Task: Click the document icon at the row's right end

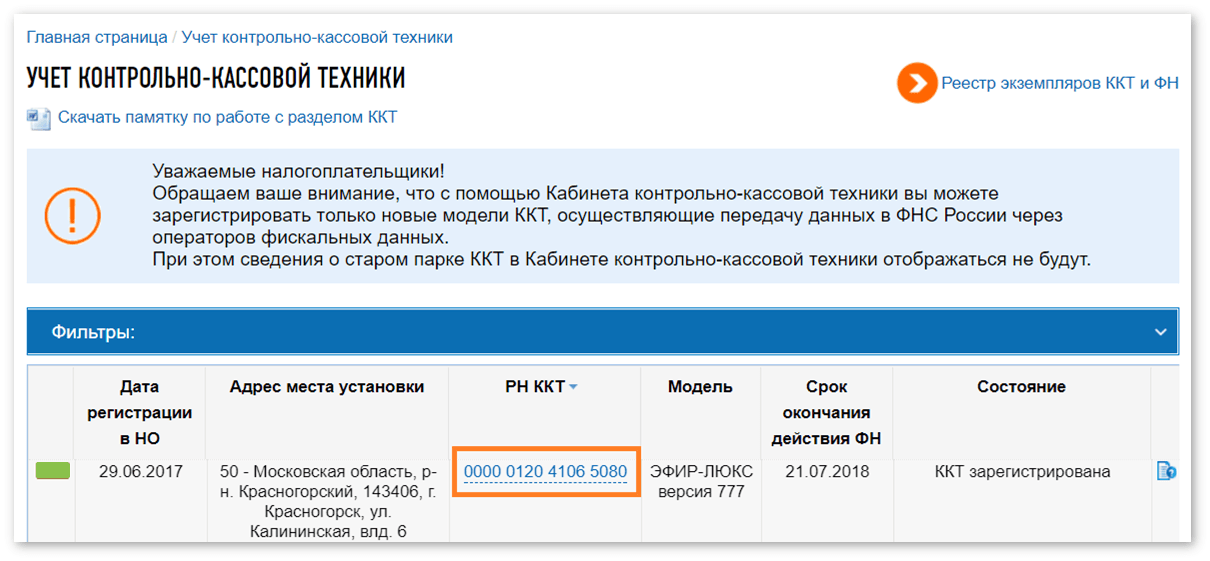Action: coord(1165,471)
